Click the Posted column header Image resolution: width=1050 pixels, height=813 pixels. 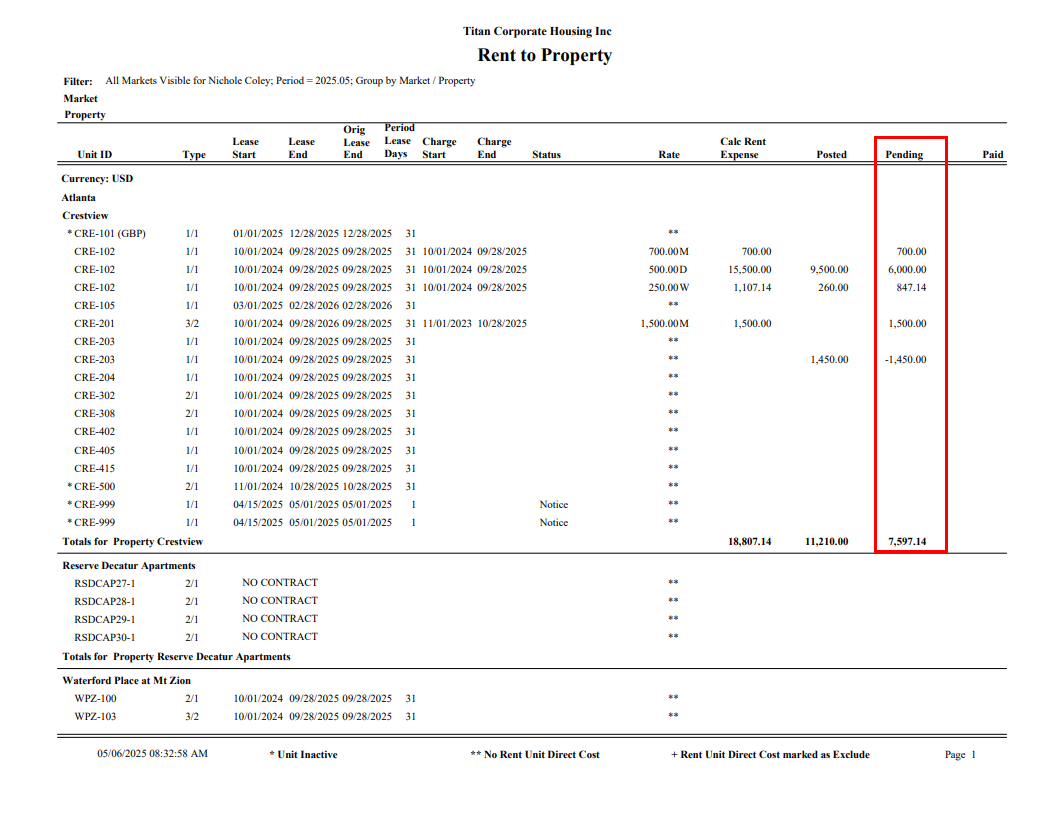pyautogui.click(x=830, y=155)
